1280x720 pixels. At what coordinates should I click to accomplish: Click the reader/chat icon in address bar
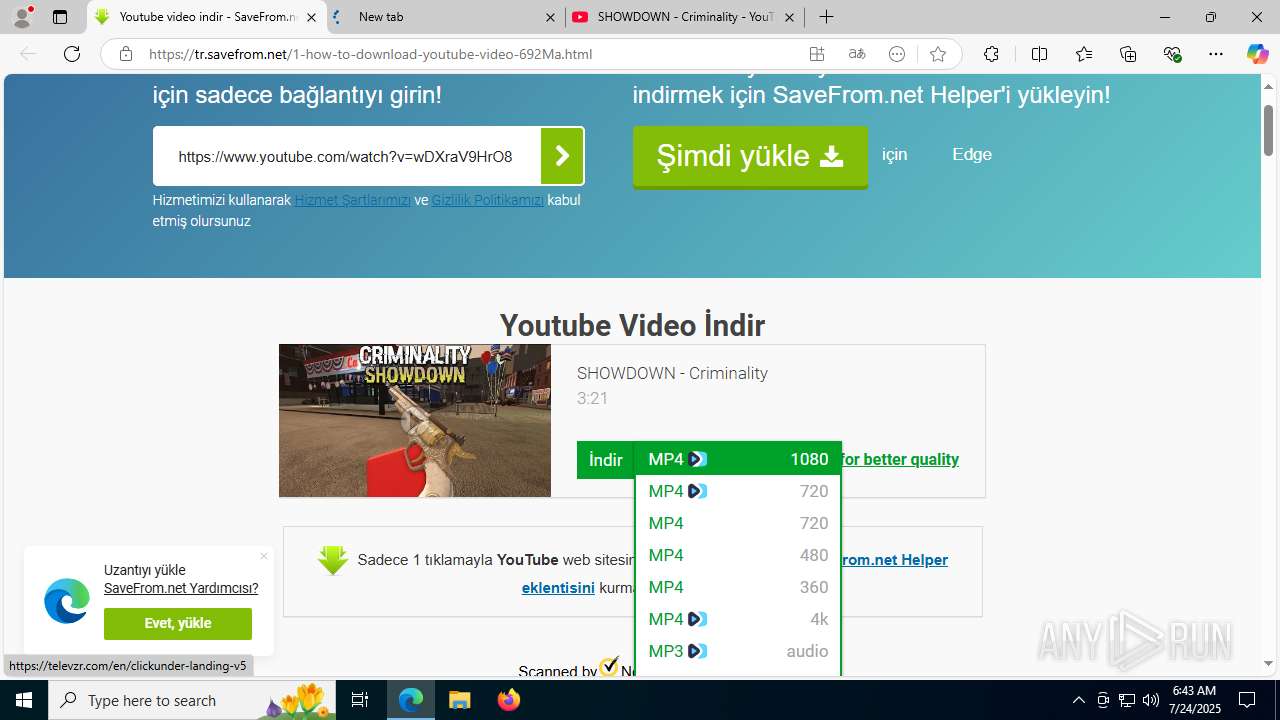(897, 54)
